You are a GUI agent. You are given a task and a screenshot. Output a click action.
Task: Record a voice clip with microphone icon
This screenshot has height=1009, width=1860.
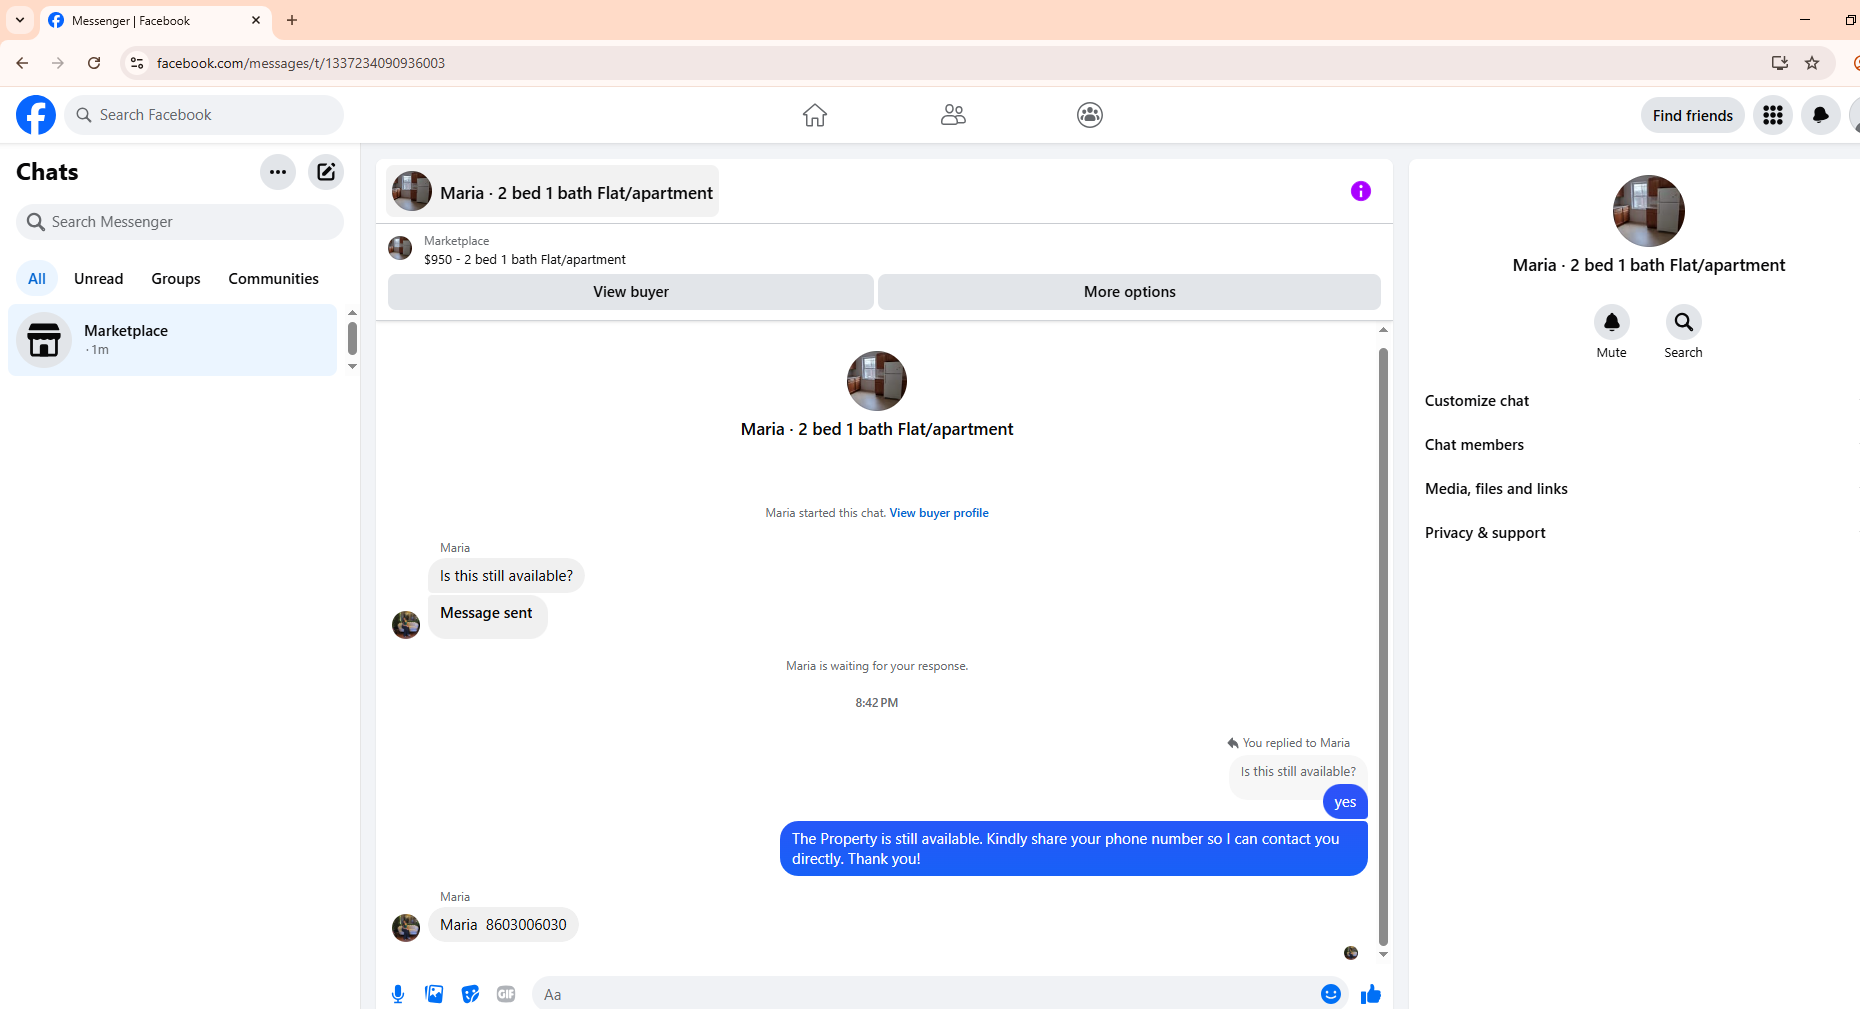pos(398,994)
